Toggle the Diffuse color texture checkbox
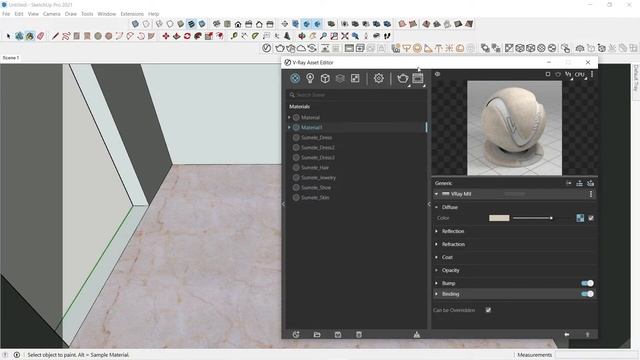 pyautogui.click(x=591, y=218)
